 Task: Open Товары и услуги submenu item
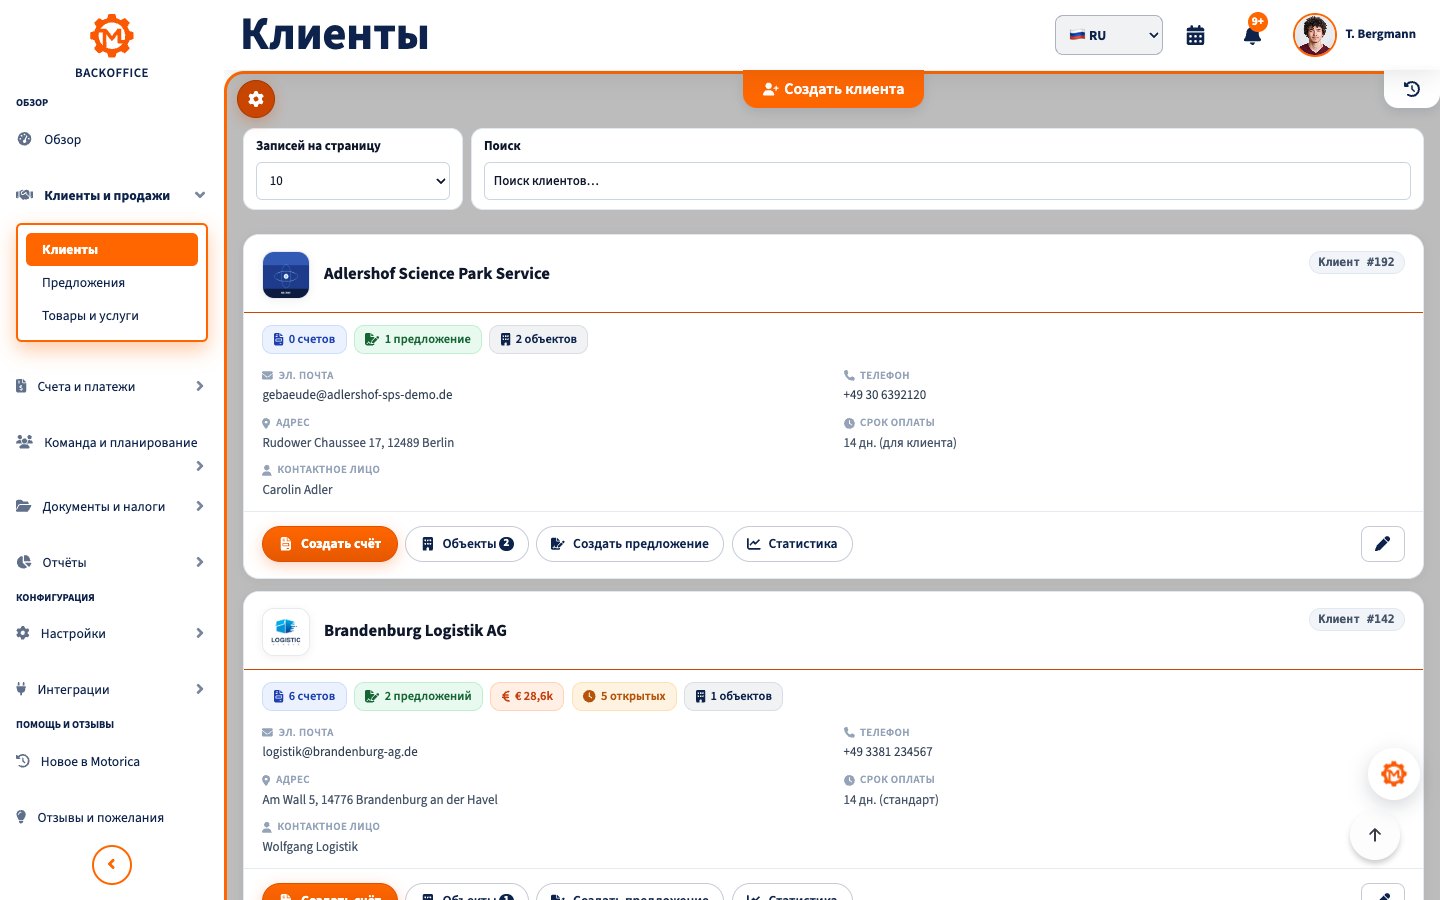pyautogui.click(x=112, y=315)
